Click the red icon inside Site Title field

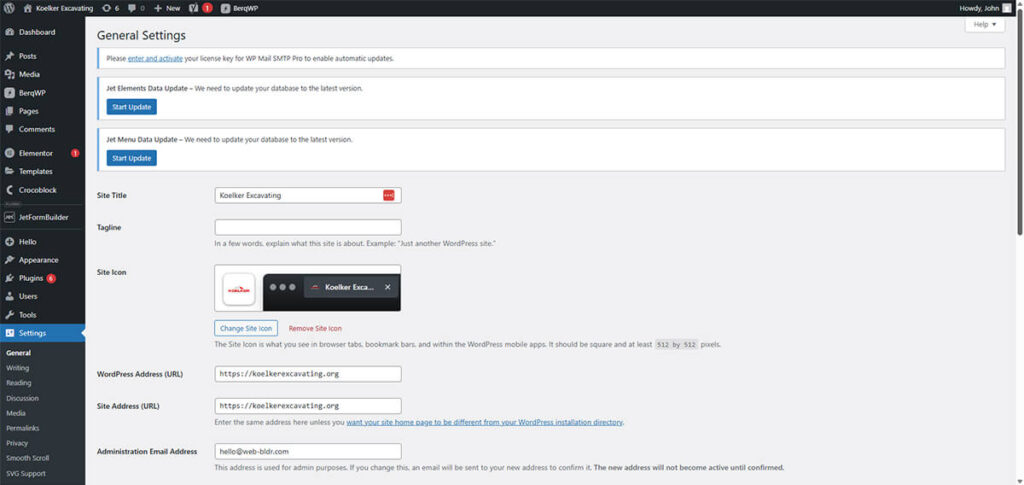389,195
